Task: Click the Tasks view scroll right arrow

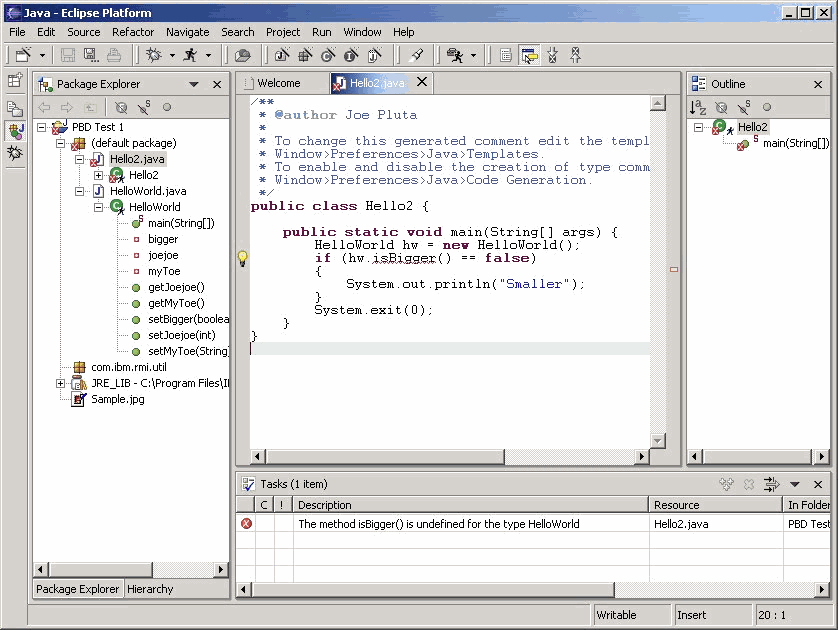Action: (822, 589)
